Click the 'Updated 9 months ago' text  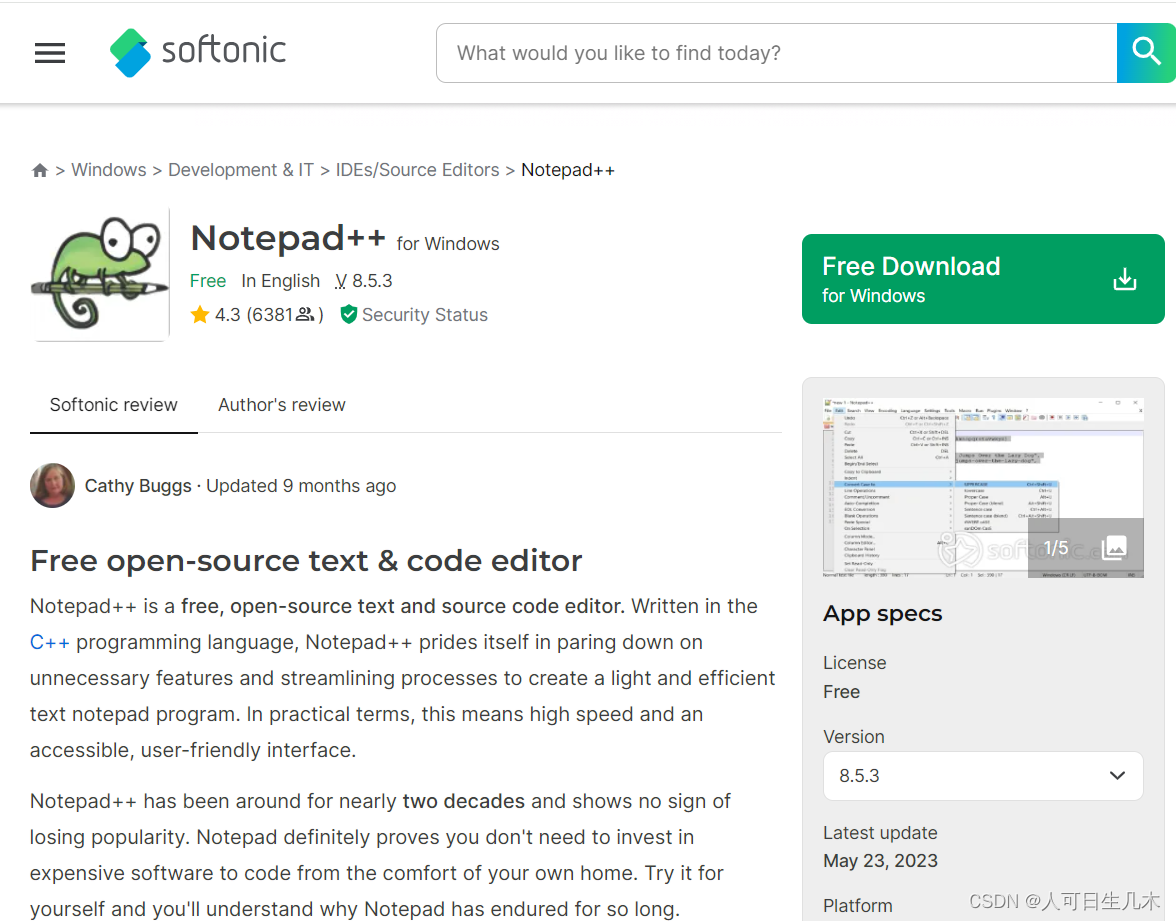[301, 486]
